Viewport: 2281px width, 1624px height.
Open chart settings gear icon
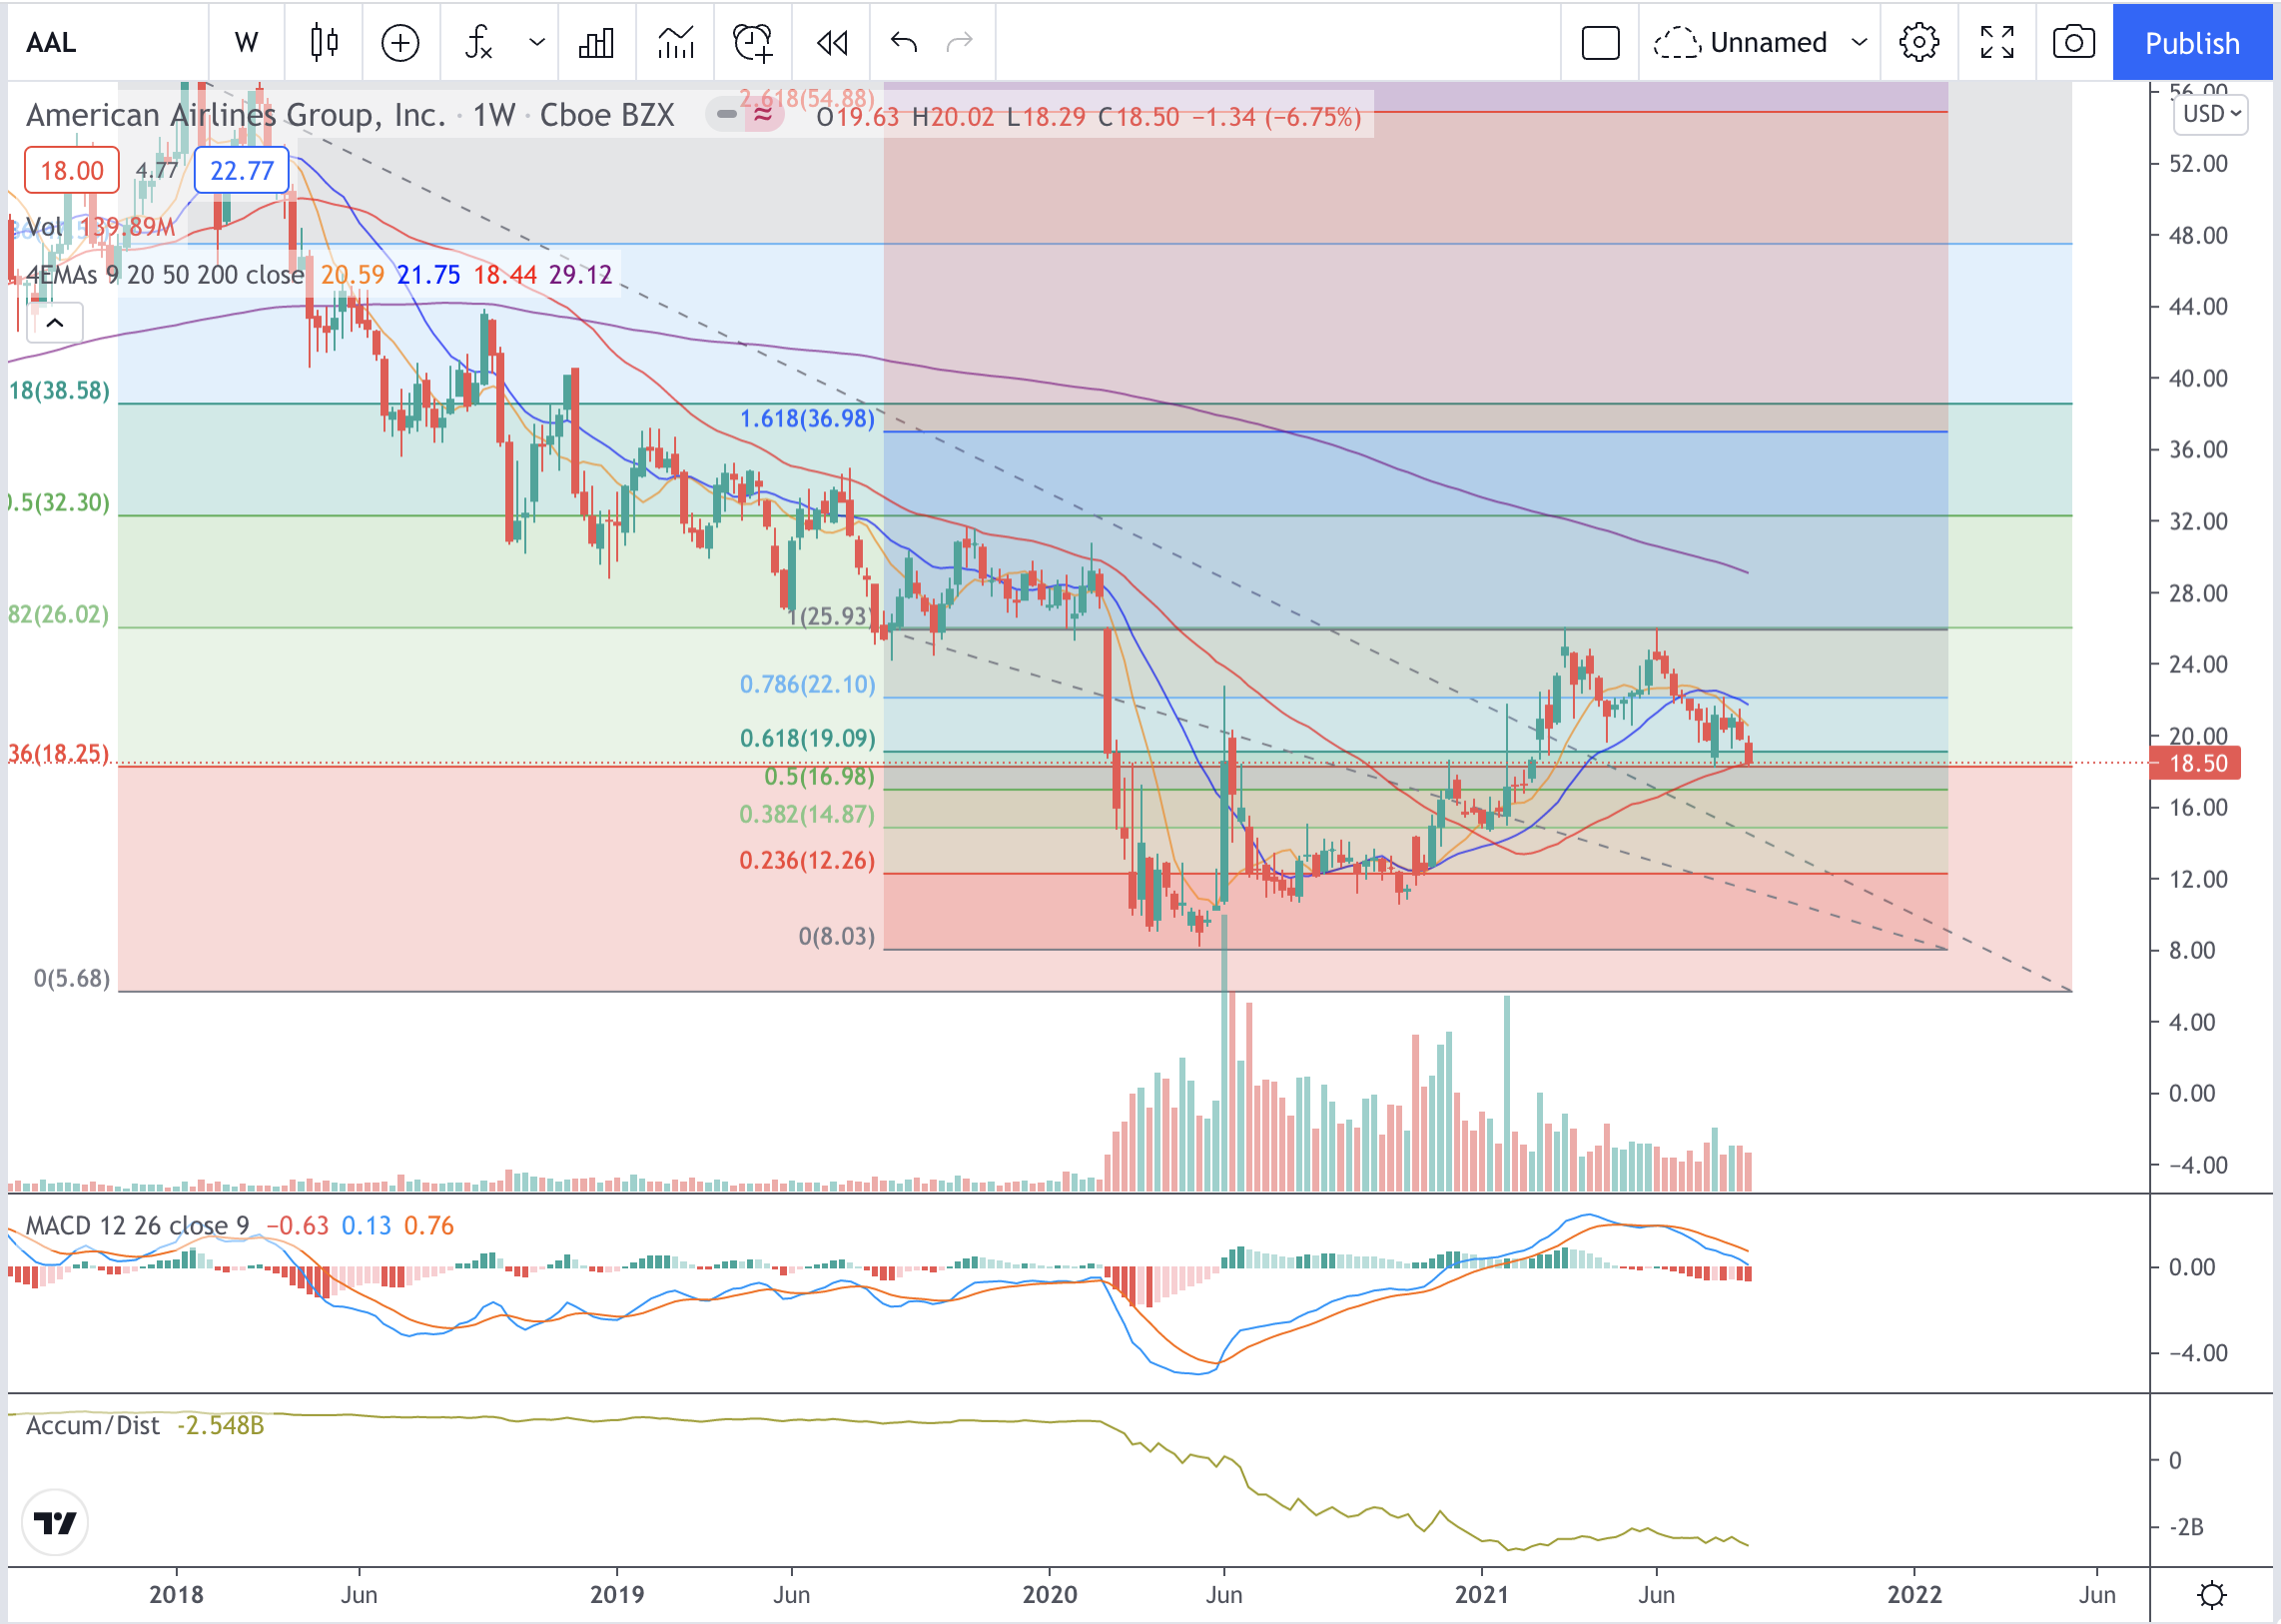[1918, 42]
